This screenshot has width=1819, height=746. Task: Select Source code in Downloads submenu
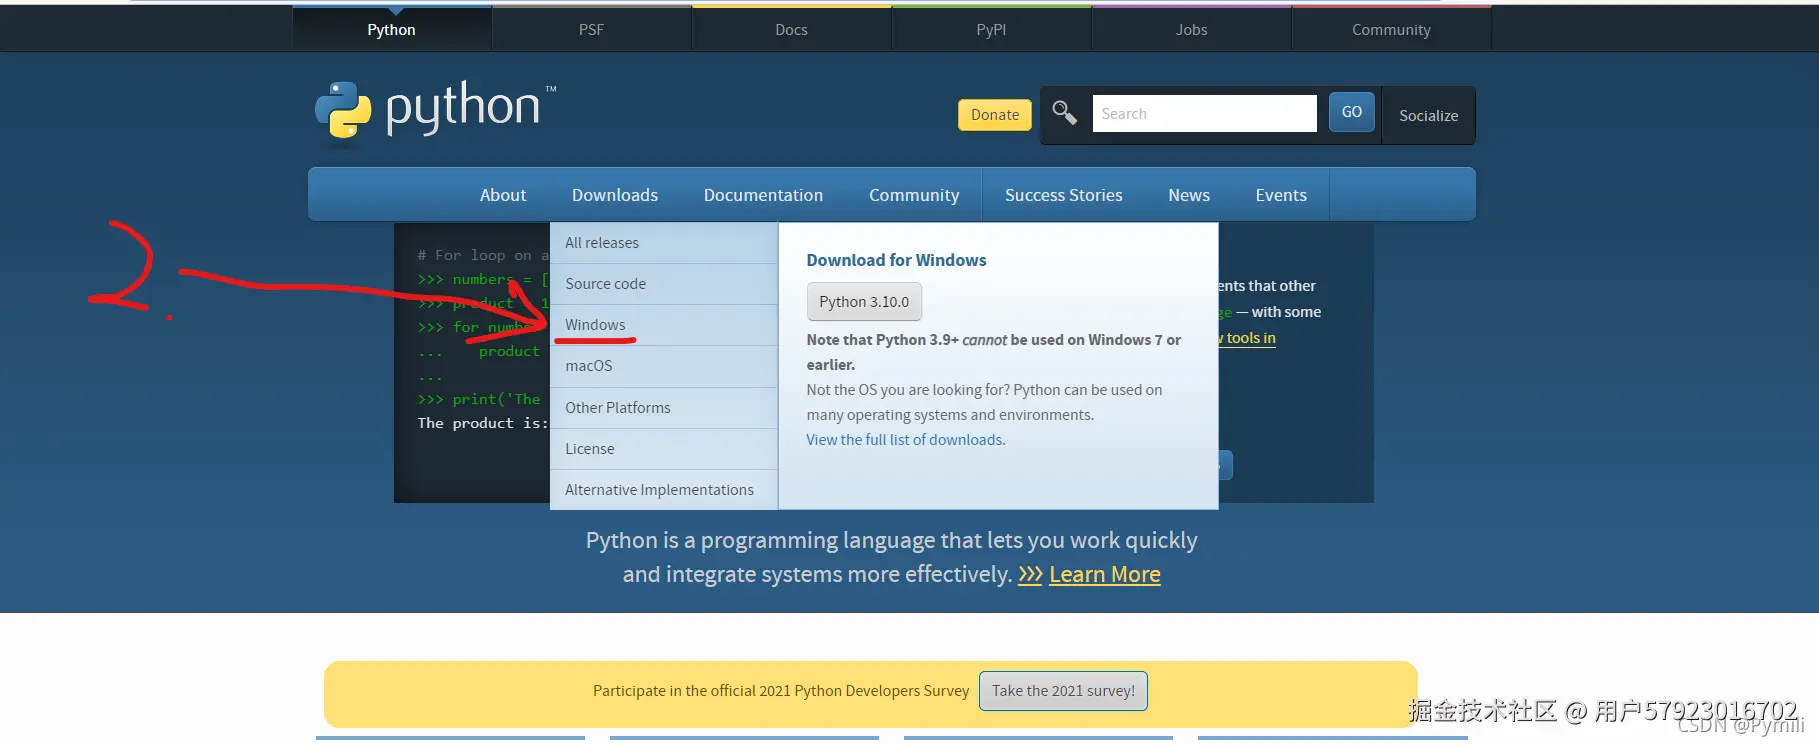664,284
